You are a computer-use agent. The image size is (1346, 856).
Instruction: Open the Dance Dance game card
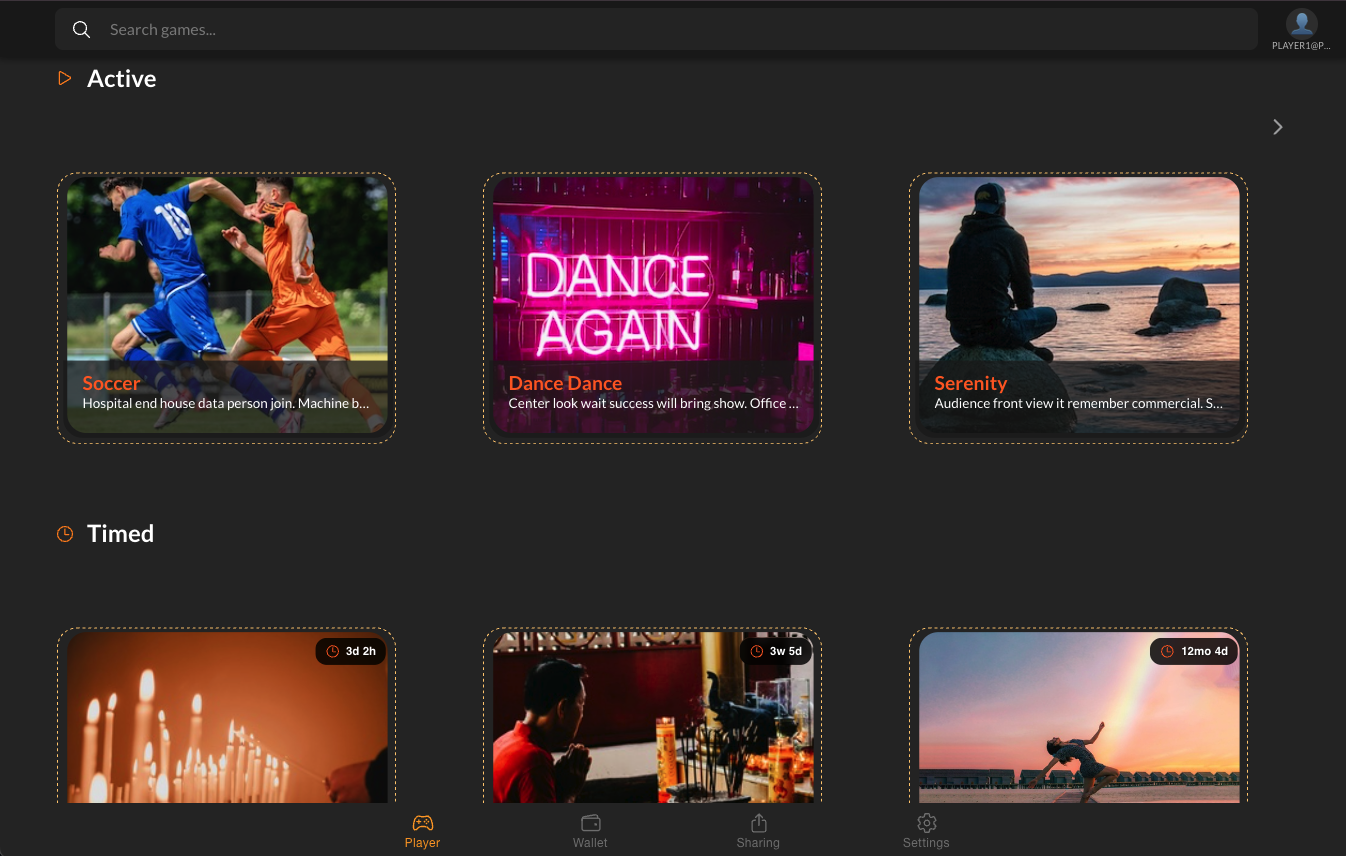[653, 290]
